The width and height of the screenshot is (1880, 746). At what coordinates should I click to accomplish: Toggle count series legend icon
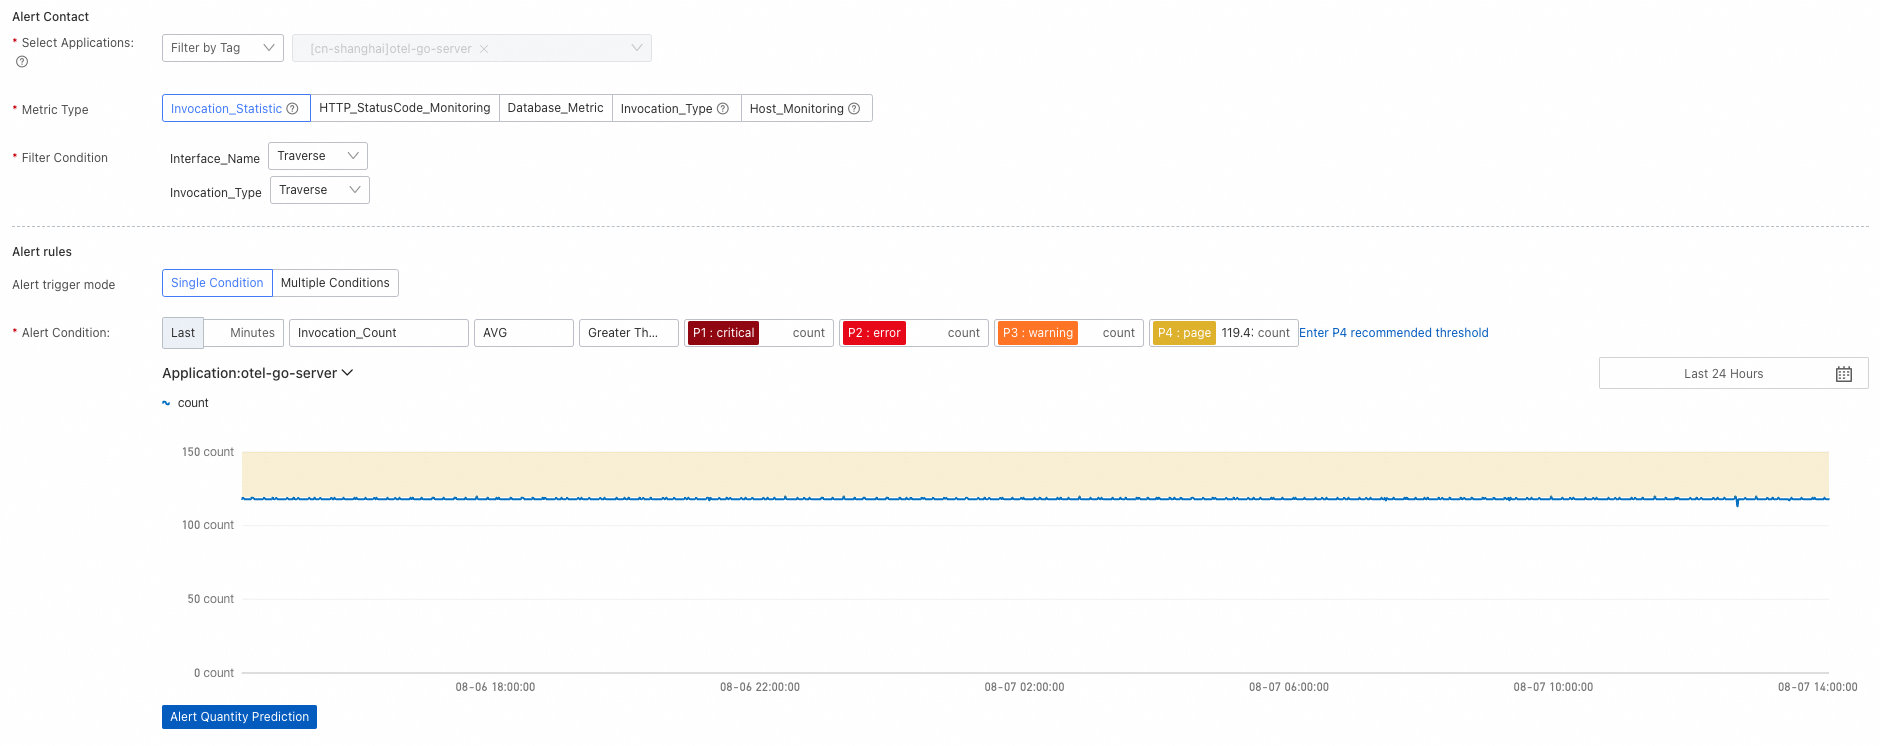166,403
